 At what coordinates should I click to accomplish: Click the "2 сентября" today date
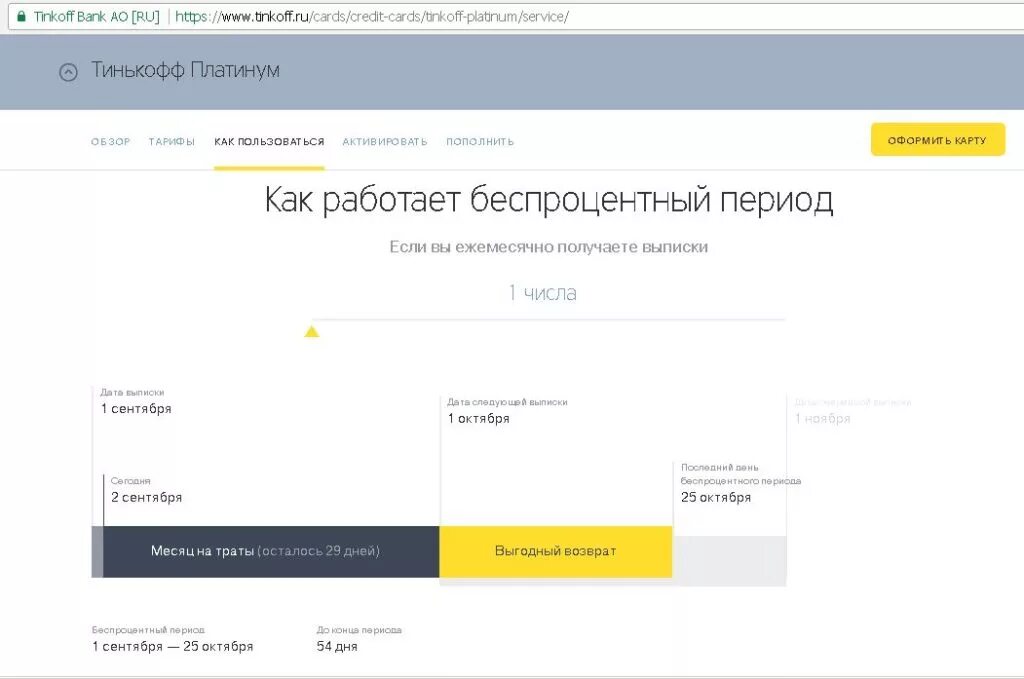pos(146,497)
